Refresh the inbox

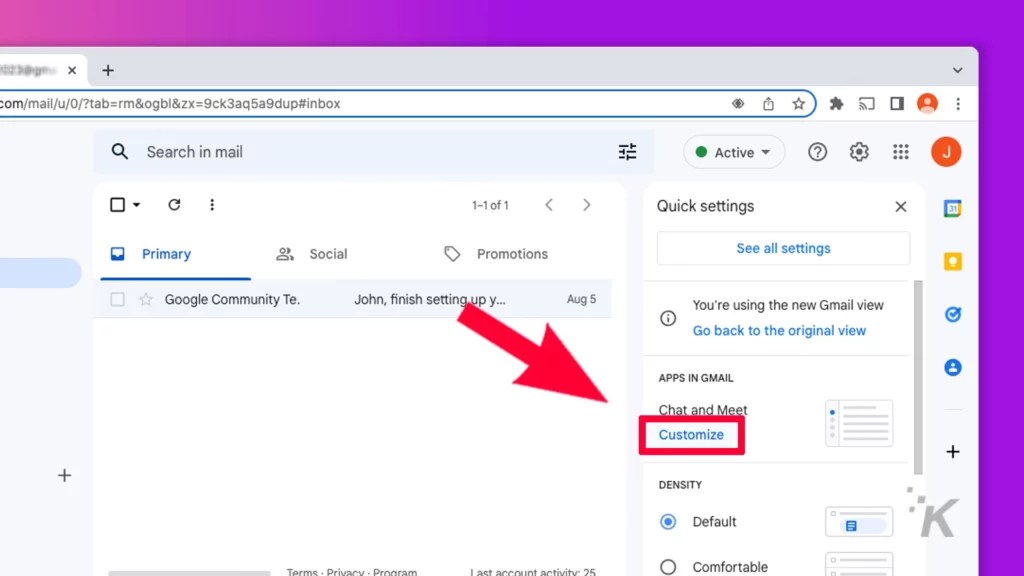point(174,205)
